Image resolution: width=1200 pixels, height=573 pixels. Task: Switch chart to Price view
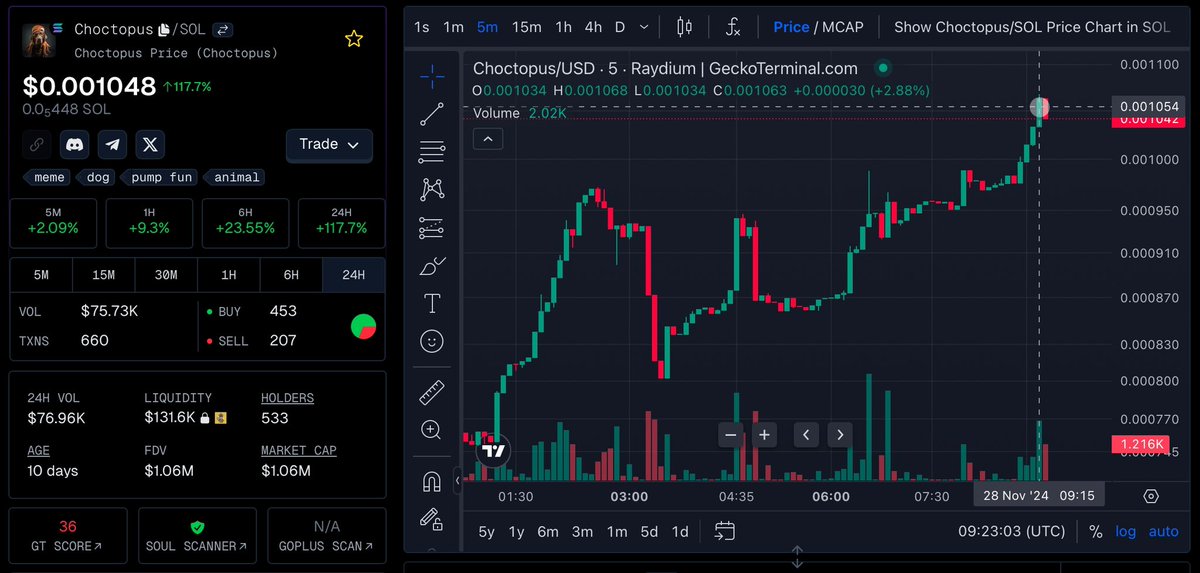tap(791, 27)
